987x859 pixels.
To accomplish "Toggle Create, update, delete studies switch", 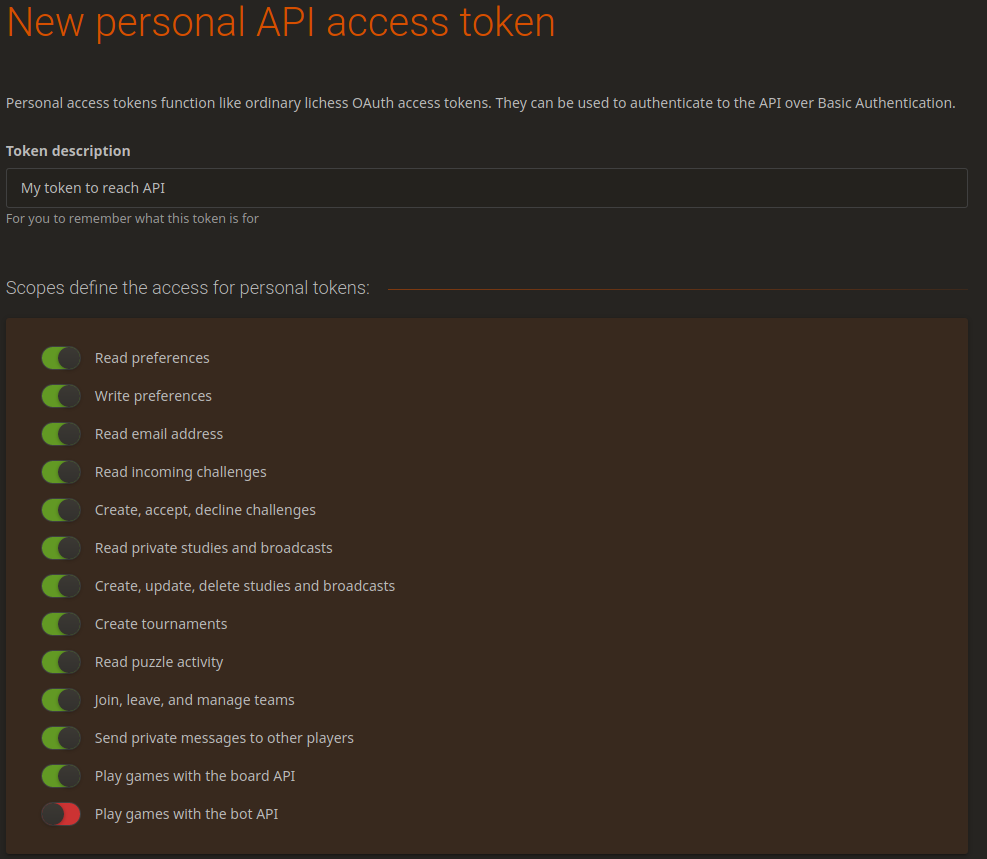I will click(61, 586).
